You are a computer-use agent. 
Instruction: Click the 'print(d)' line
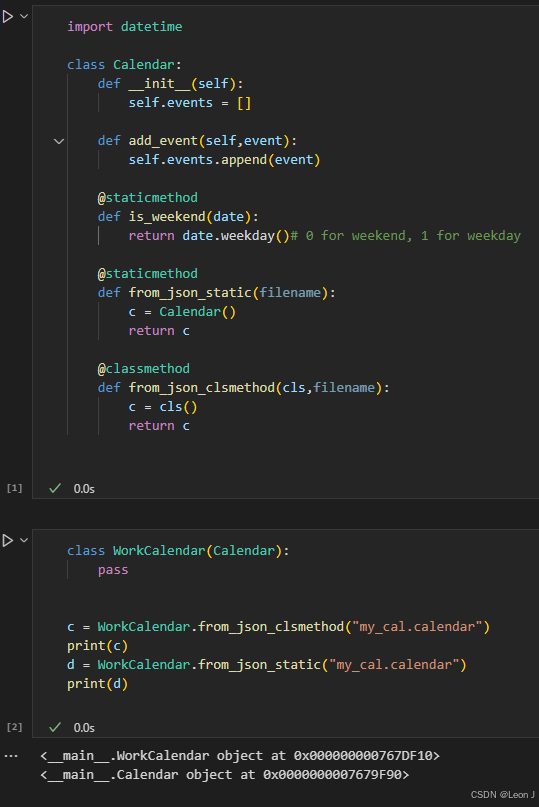[97, 684]
